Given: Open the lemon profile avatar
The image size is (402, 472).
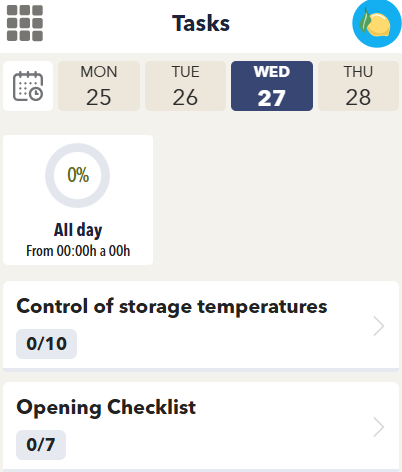Looking at the screenshot, I should 377,23.
